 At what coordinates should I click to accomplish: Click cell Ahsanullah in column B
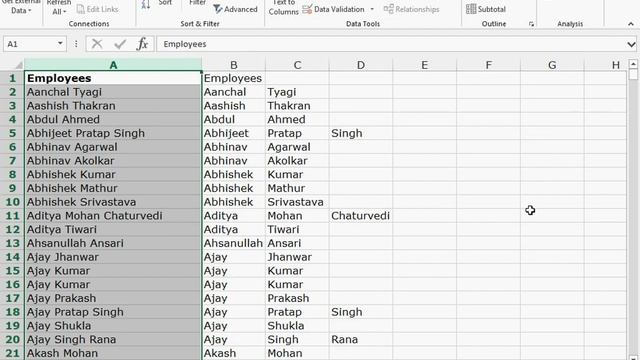pyautogui.click(x=233, y=243)
